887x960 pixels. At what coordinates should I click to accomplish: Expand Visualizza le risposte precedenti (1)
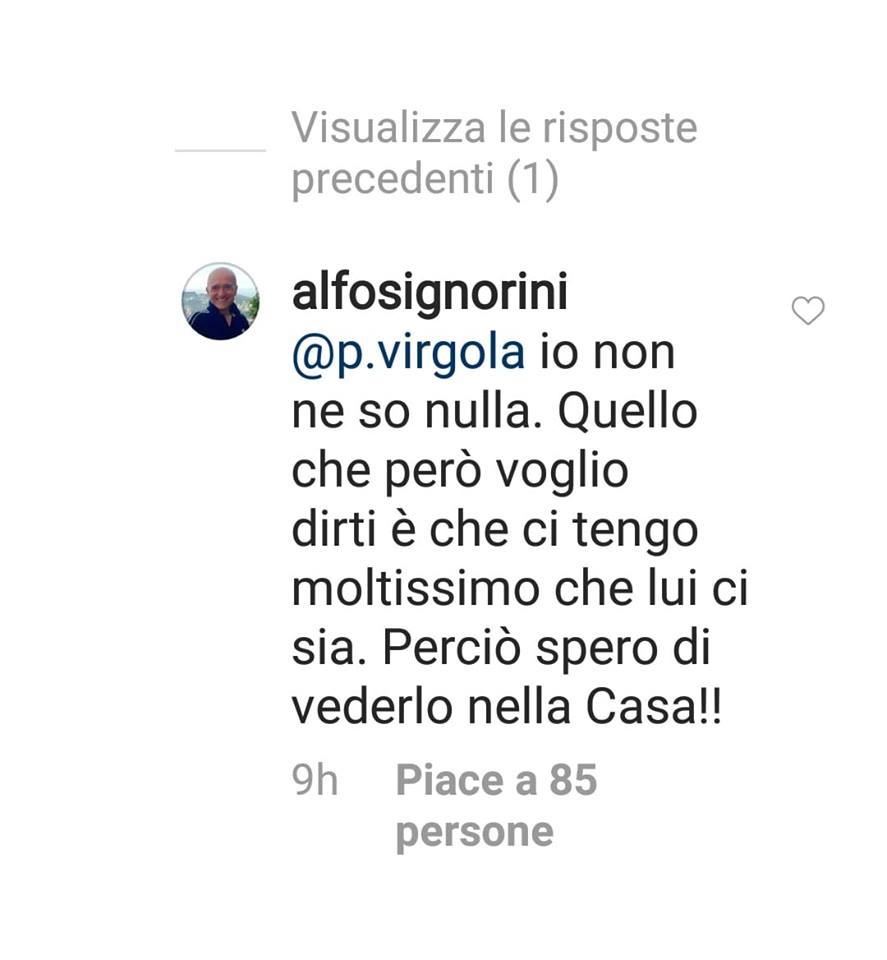494,154
